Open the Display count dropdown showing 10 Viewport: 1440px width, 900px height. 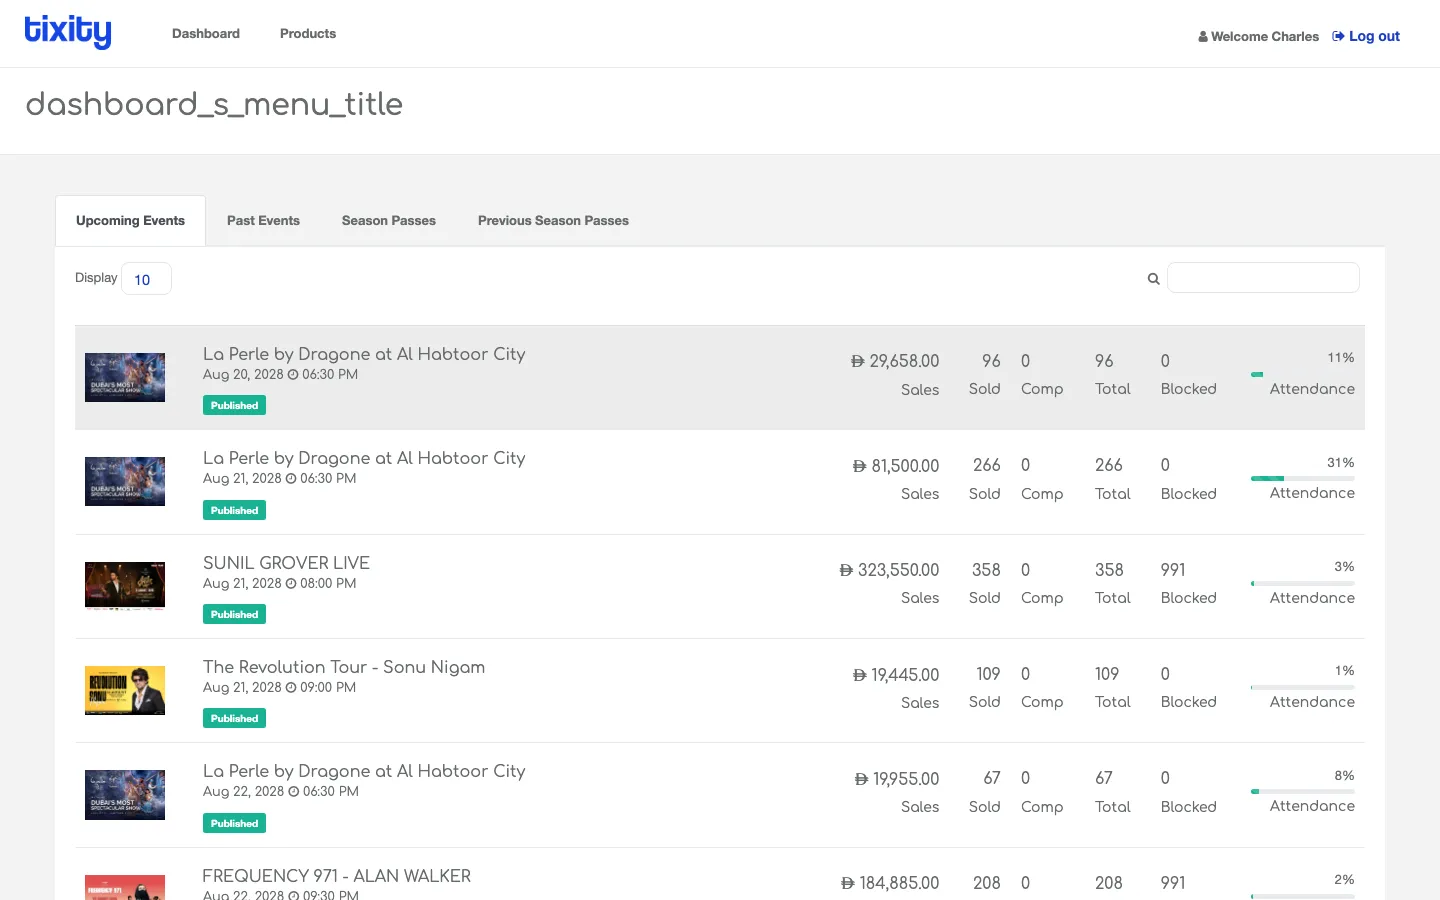[x=146, y=279]
